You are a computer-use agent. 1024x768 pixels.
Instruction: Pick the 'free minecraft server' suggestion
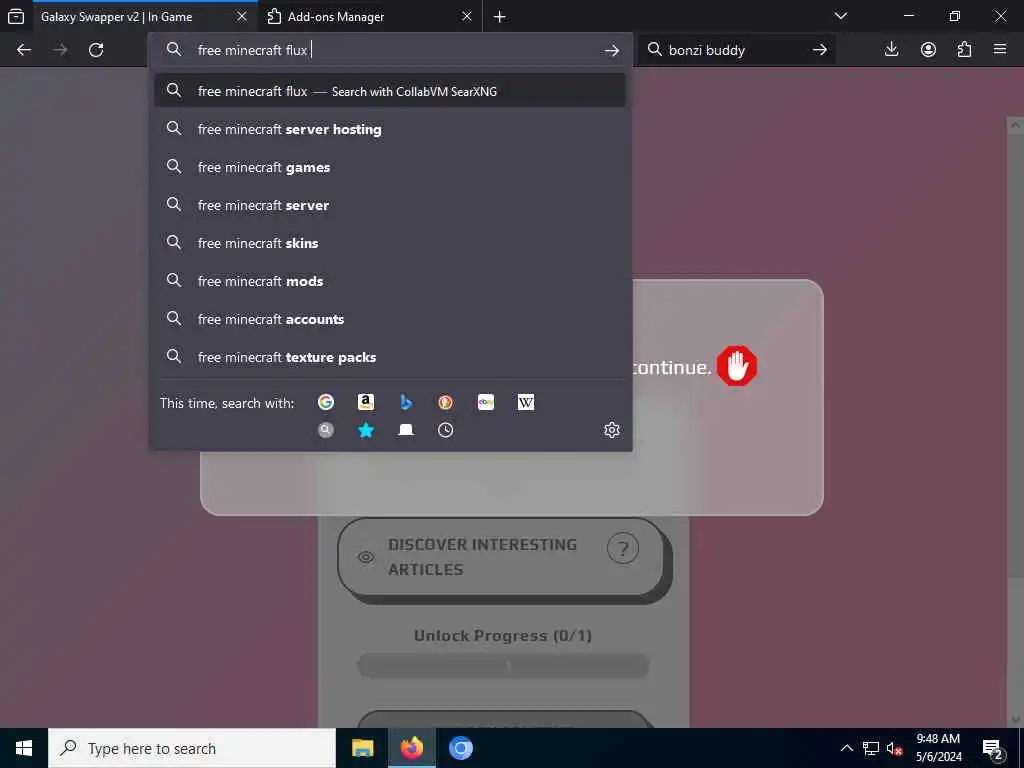(390, 205)
